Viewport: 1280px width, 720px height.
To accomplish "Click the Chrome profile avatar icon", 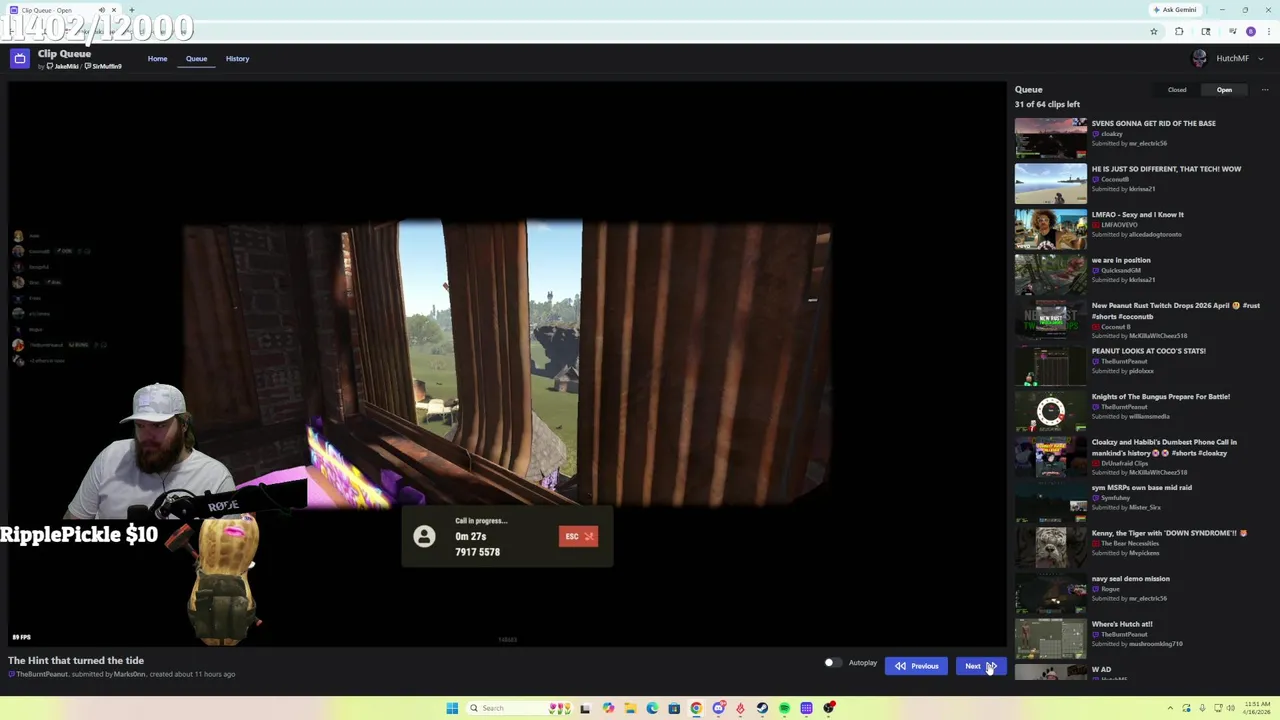I will [1250, 32].
